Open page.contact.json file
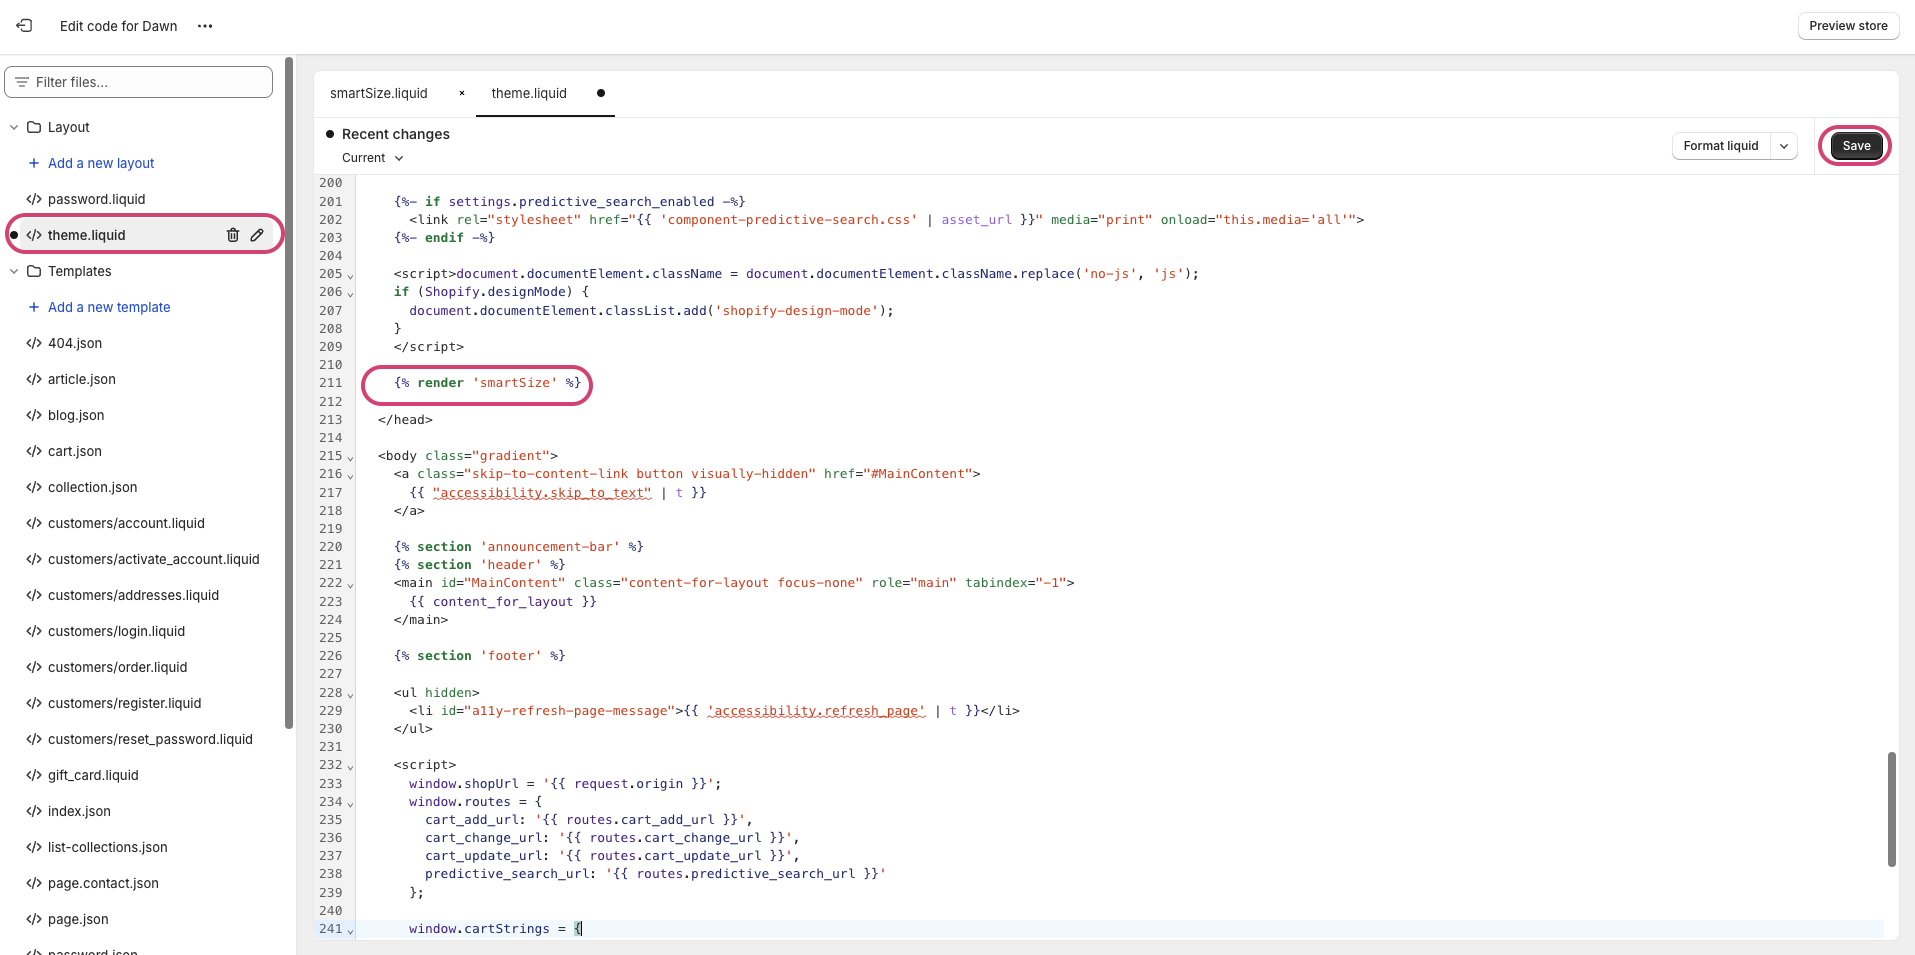 pyautogui.click(x=103, y=883)
